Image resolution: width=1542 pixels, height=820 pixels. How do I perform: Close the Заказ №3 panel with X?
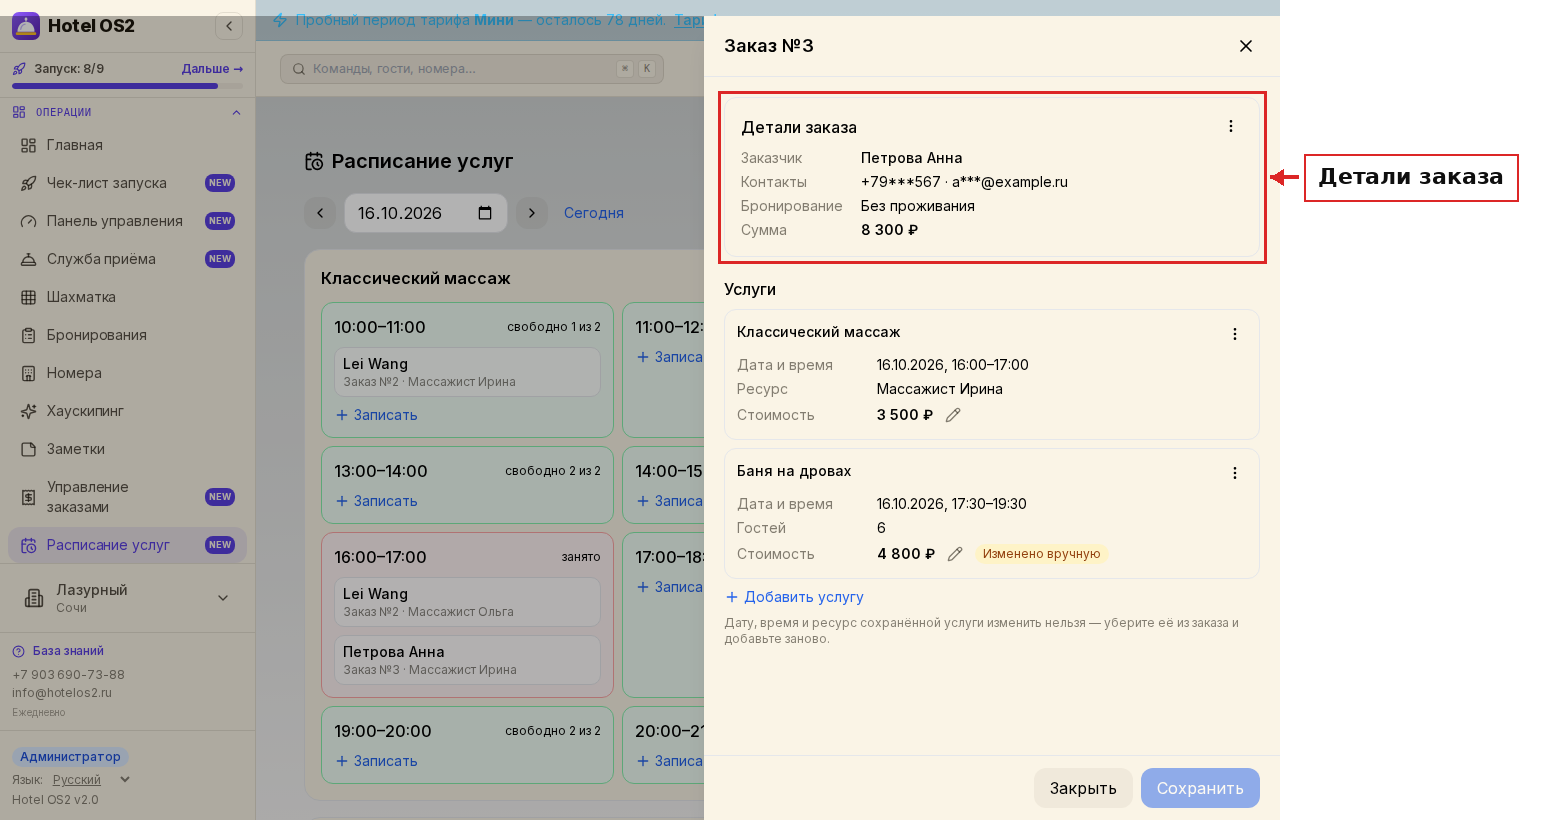point(1246,46)
